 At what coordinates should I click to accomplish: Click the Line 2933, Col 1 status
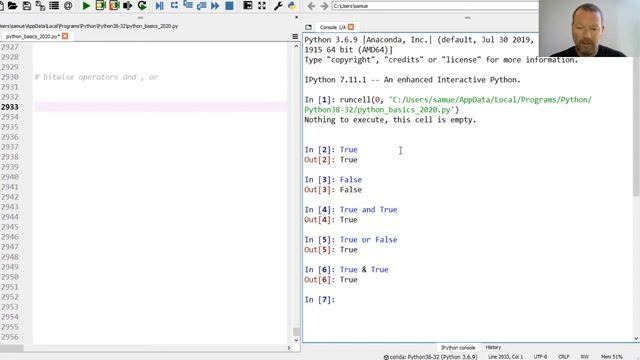tap(505, 357)
